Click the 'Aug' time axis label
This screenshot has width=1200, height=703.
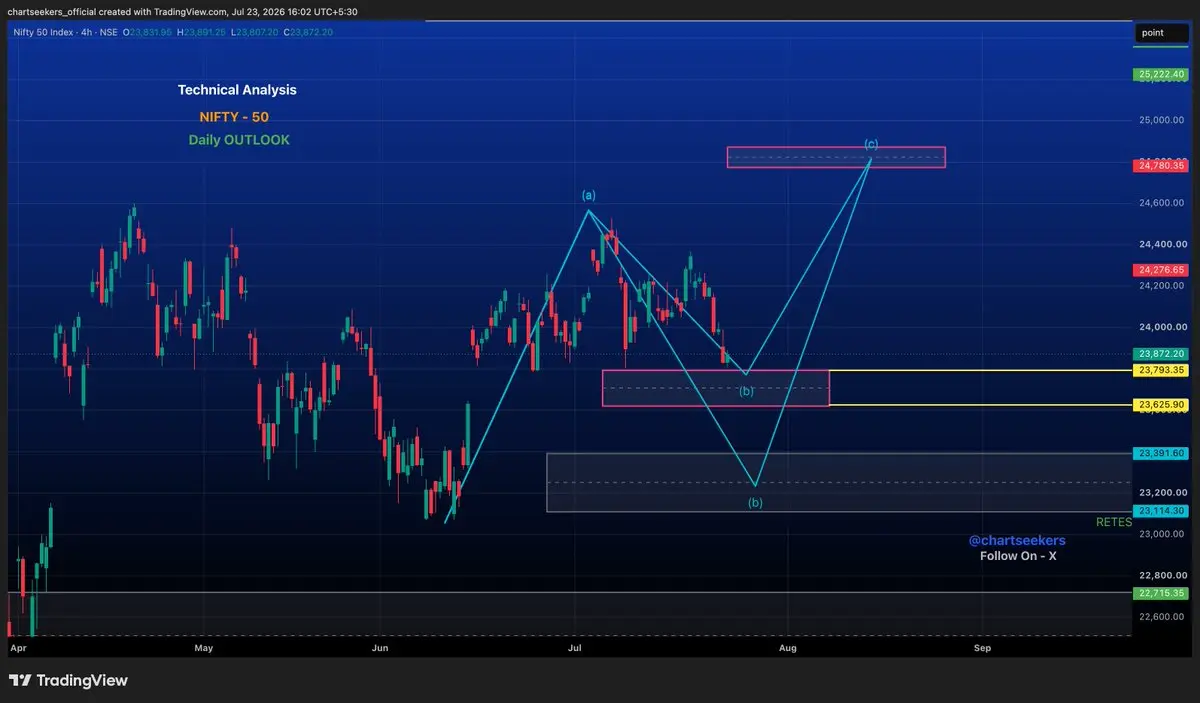(x=788, y=648)
